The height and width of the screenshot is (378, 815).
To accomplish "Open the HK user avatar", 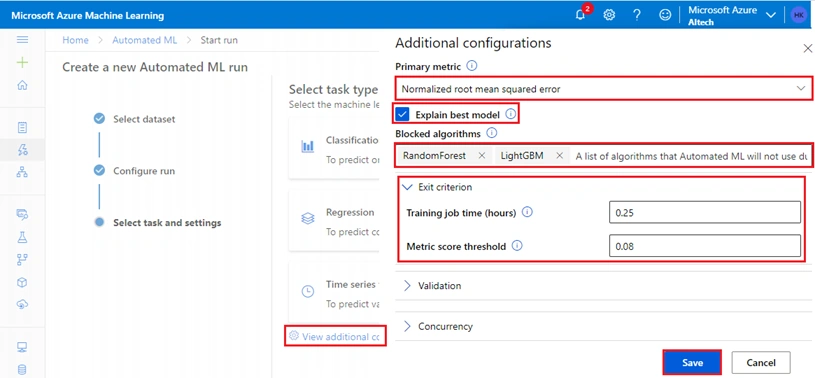I will click(798, 15).
